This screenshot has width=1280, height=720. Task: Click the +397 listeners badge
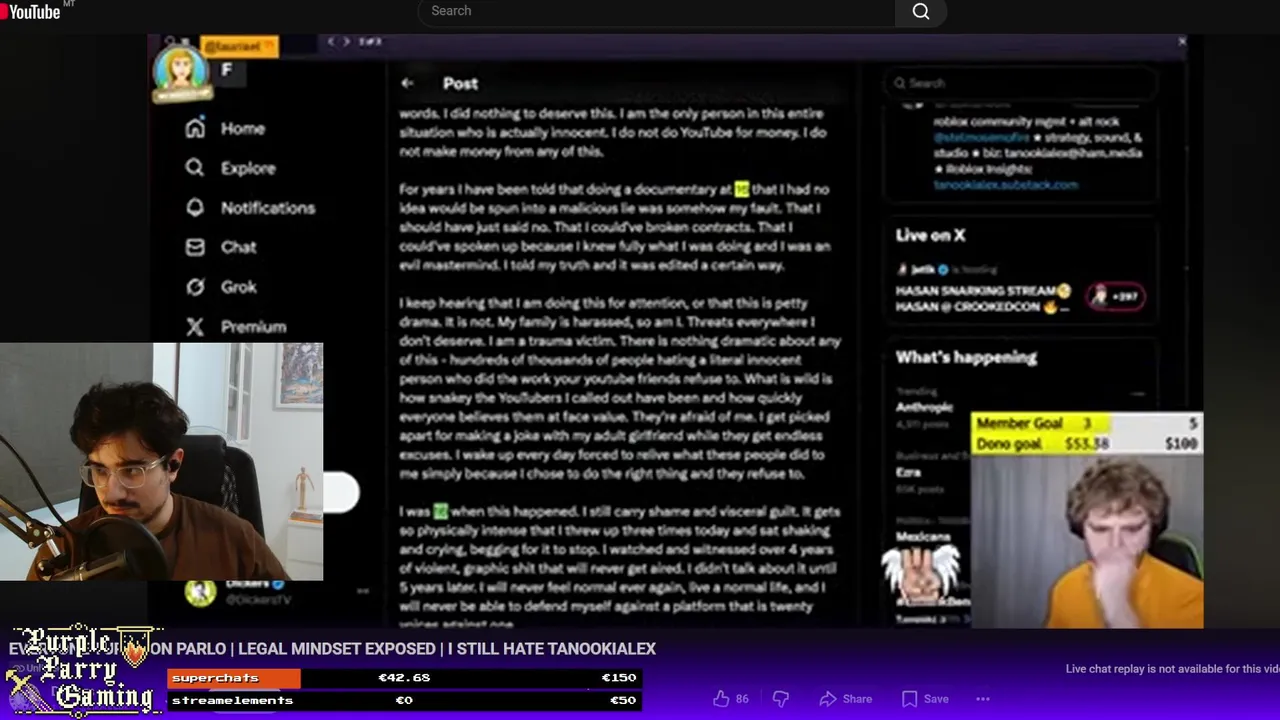[1116, 297]
